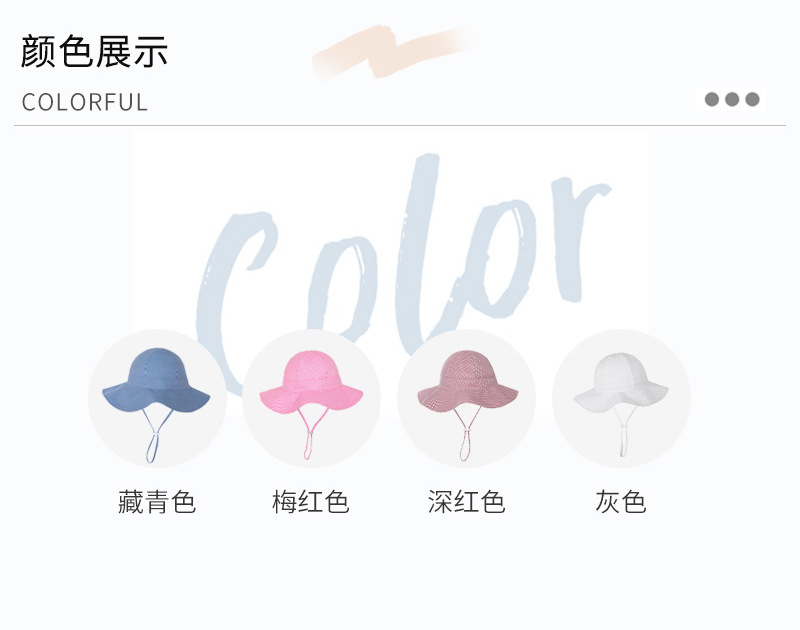800x630 pixels.
Task: Click the navy blue hat thumbnail
Action: 157,398
